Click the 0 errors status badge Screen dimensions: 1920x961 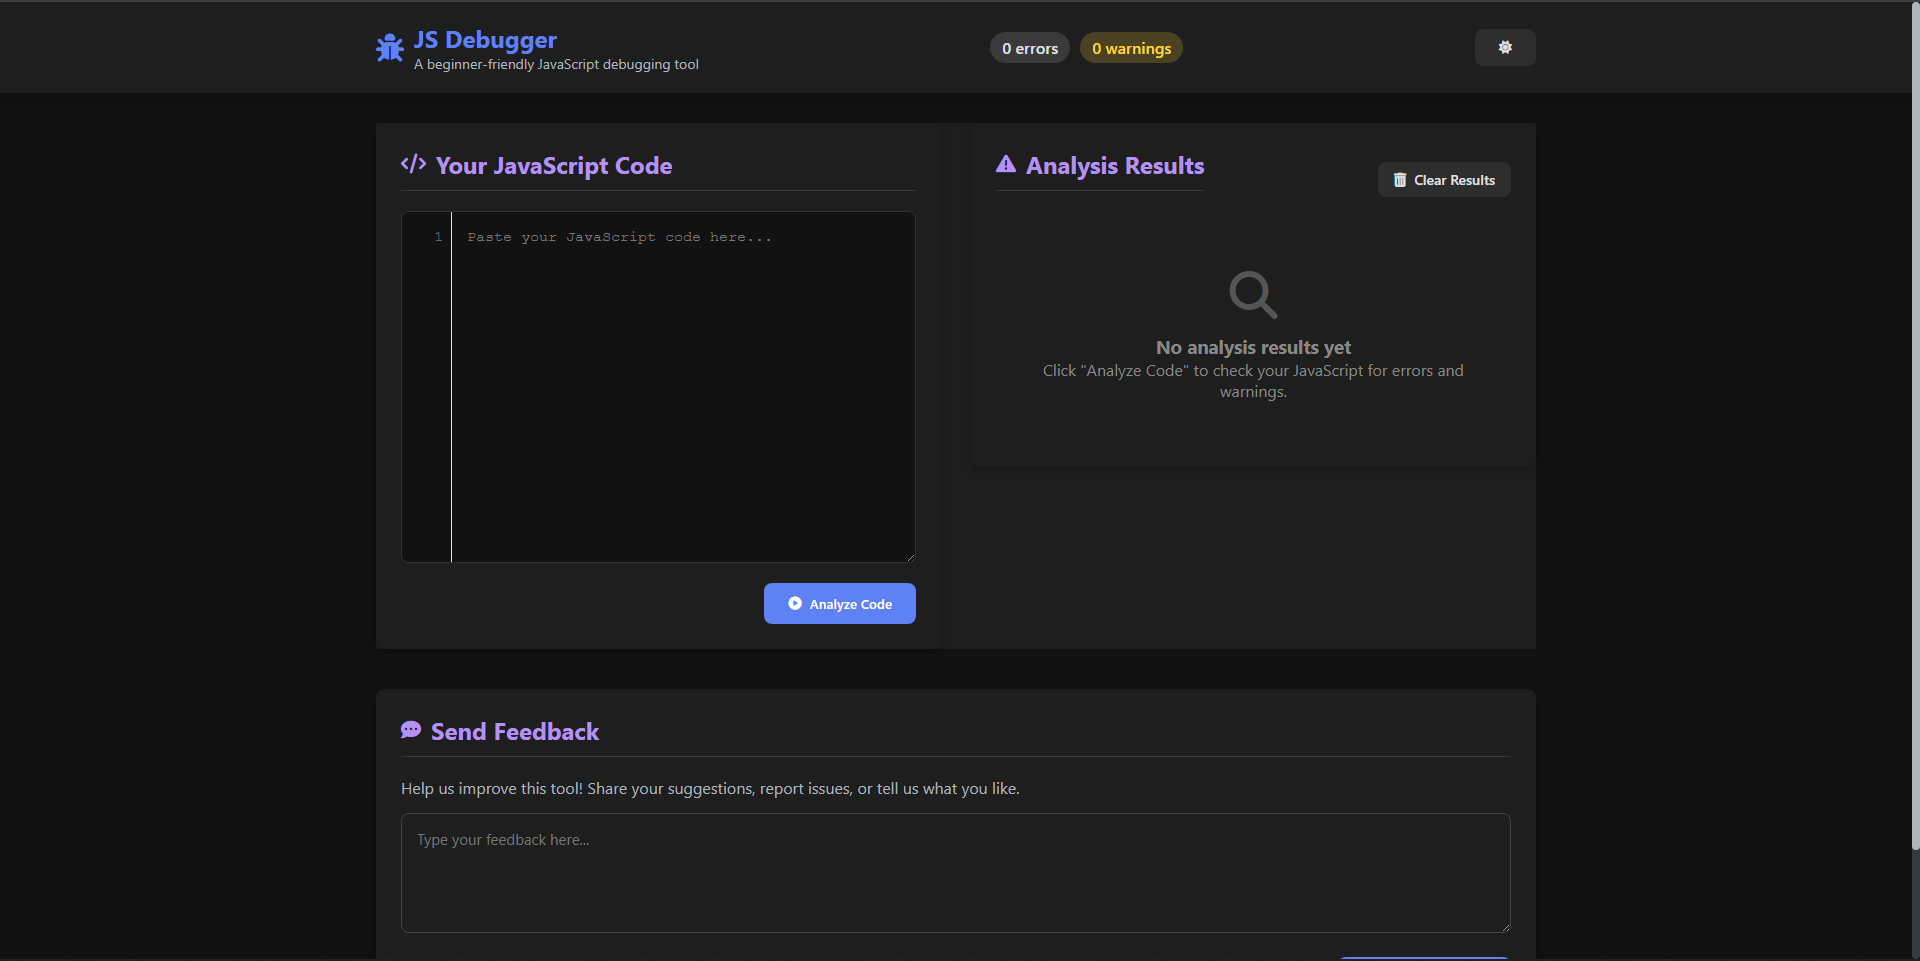click(x=1029, y=47)
